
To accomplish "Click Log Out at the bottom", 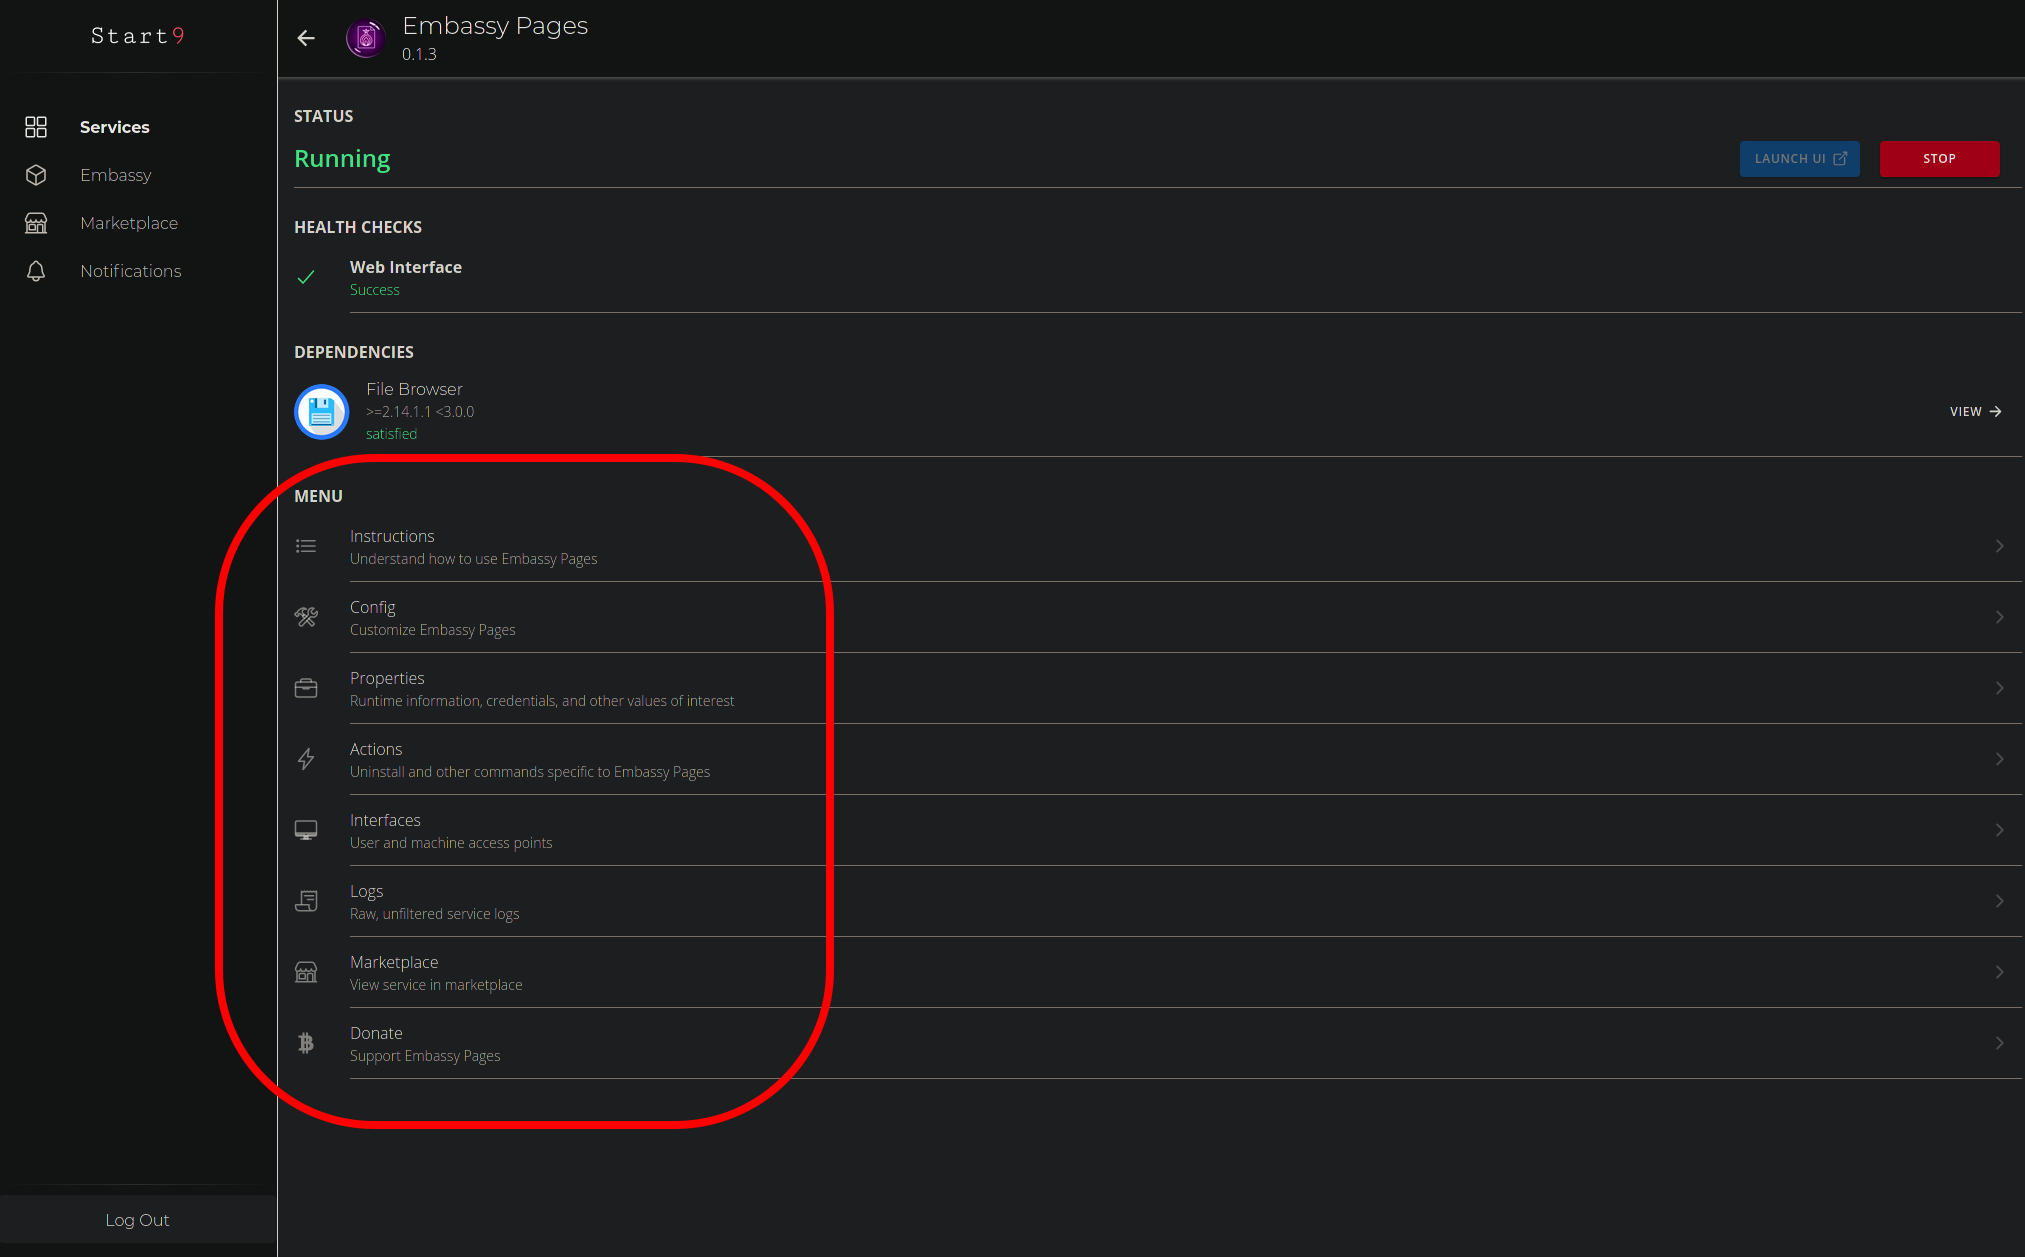I will pos(137,1220).
